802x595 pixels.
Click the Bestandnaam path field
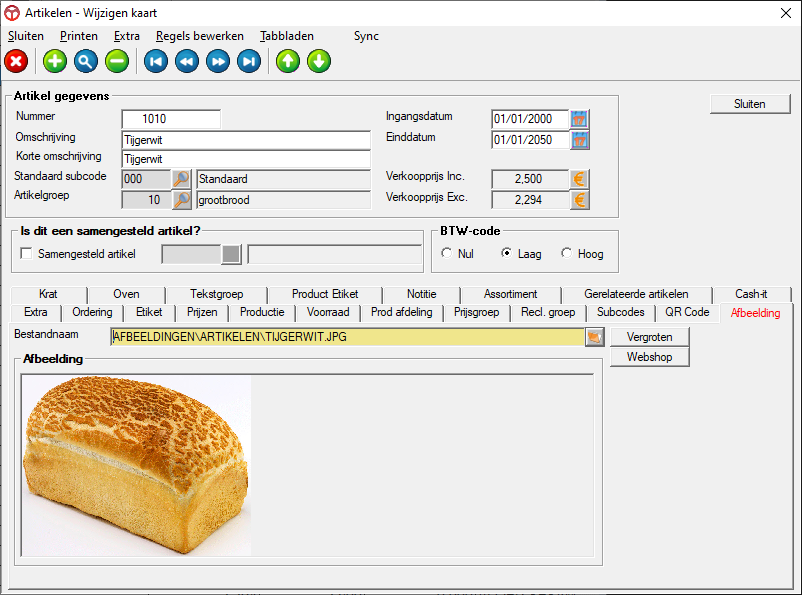click(348, 337)
